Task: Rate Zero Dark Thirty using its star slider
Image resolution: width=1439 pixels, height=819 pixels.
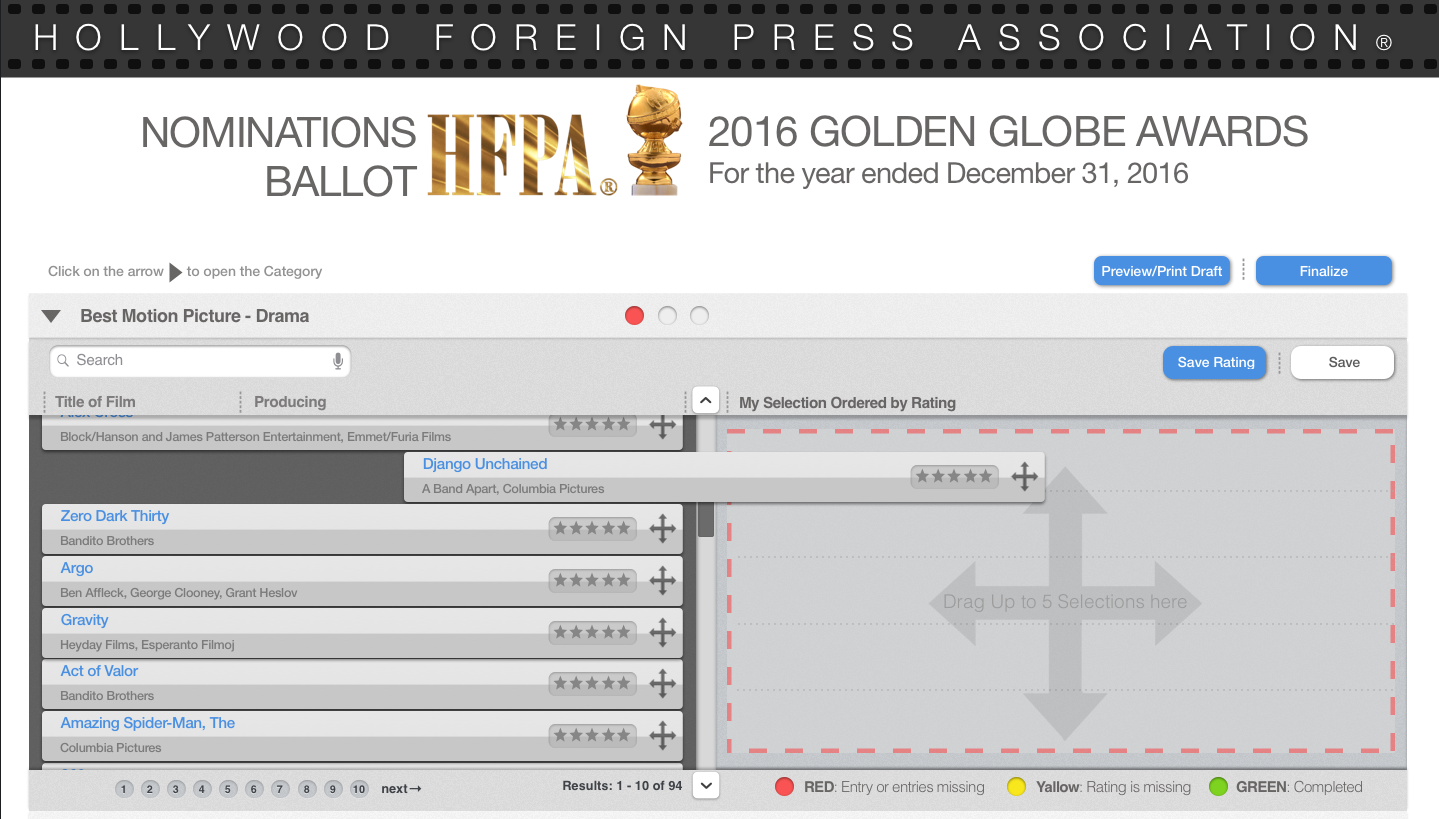Action: pyautogui.click(x=592, y=528)
